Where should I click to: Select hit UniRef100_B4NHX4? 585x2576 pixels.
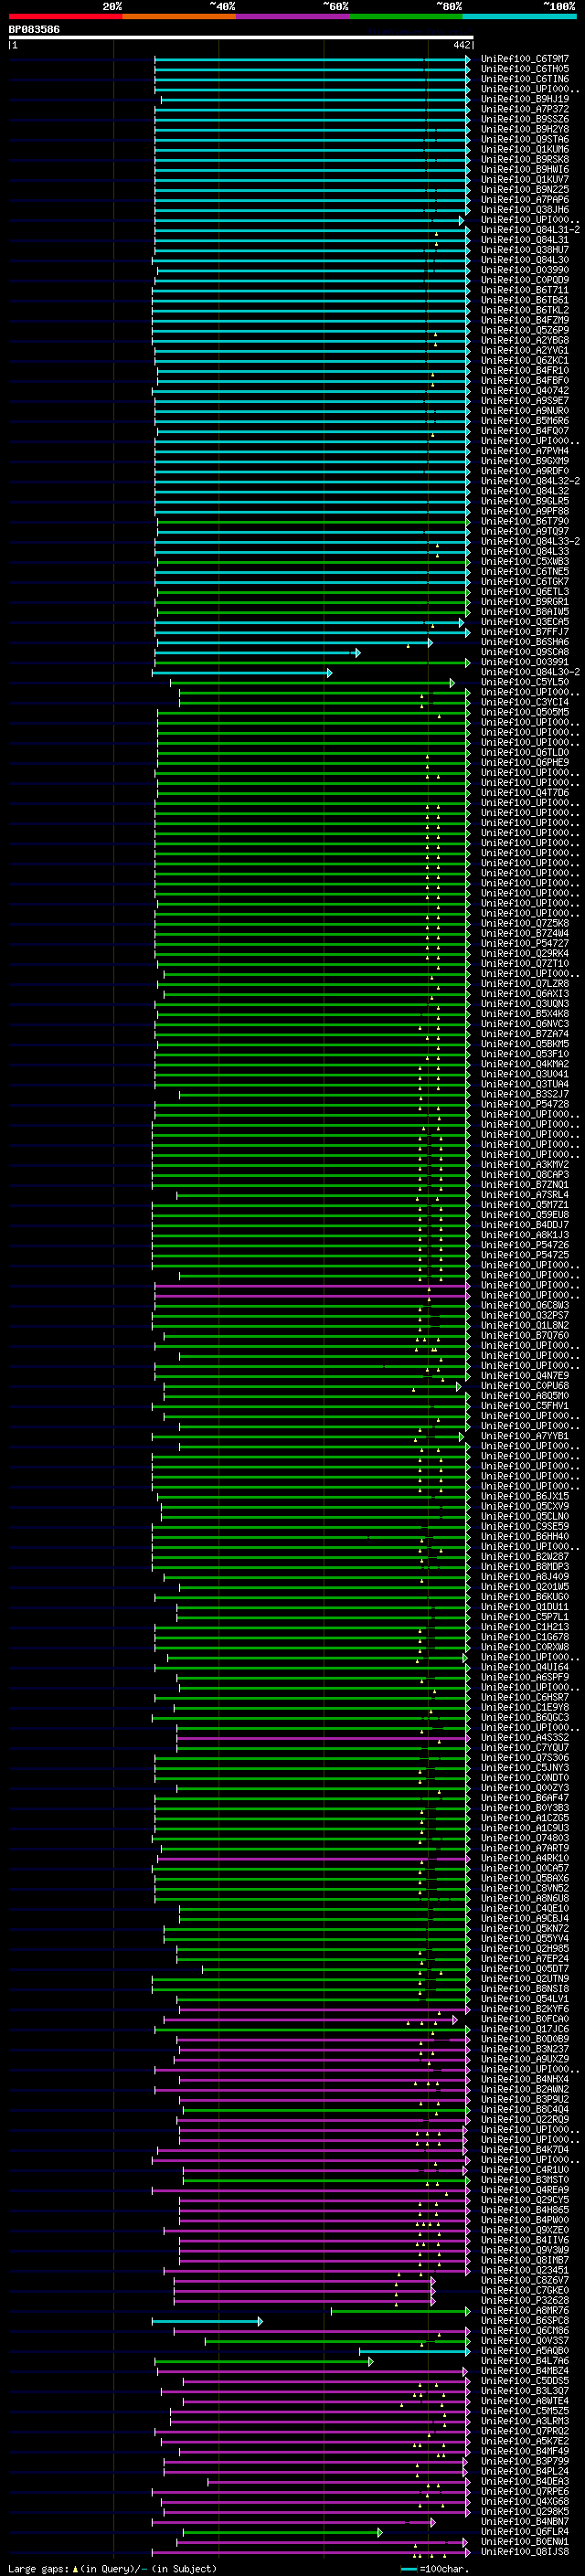(x=524, y=2079)
